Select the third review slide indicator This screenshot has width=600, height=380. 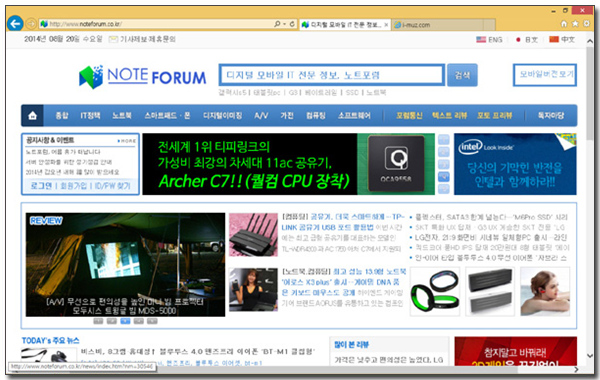[125, 321]
